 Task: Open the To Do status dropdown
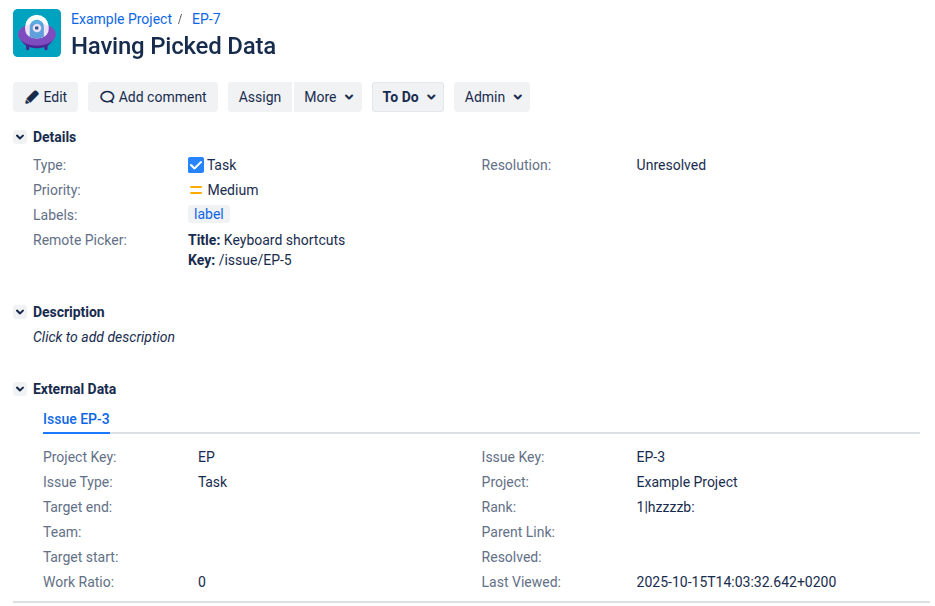pos(408,97)
